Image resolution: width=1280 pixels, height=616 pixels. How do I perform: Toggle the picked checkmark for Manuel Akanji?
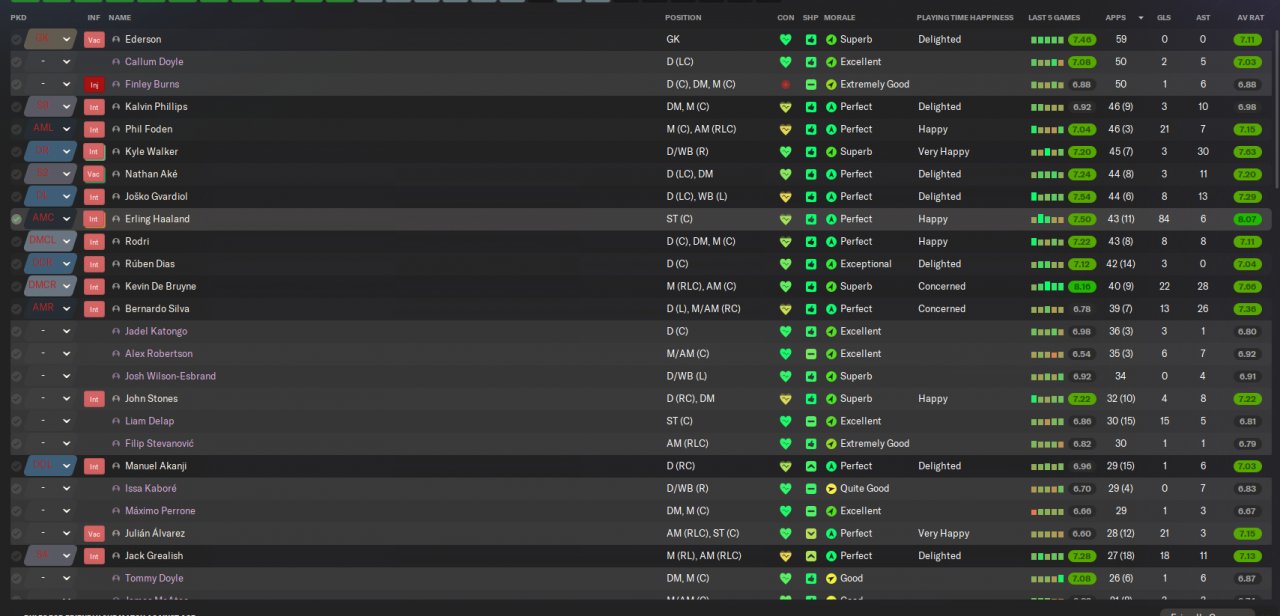(16, 466)
